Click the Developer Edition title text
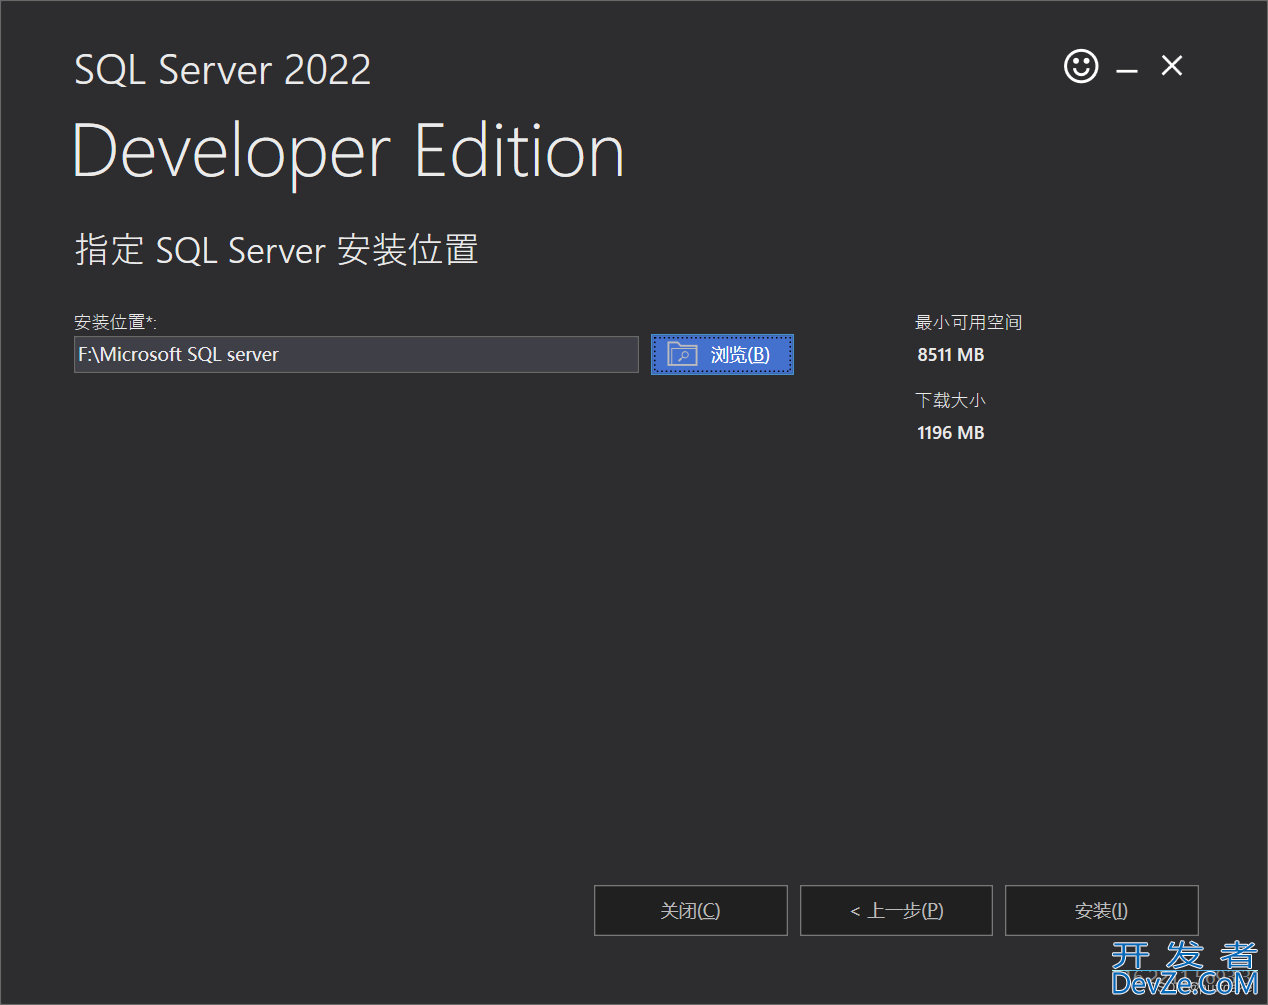Viewport: 1268px width, 1005px height. coord(349,152)
